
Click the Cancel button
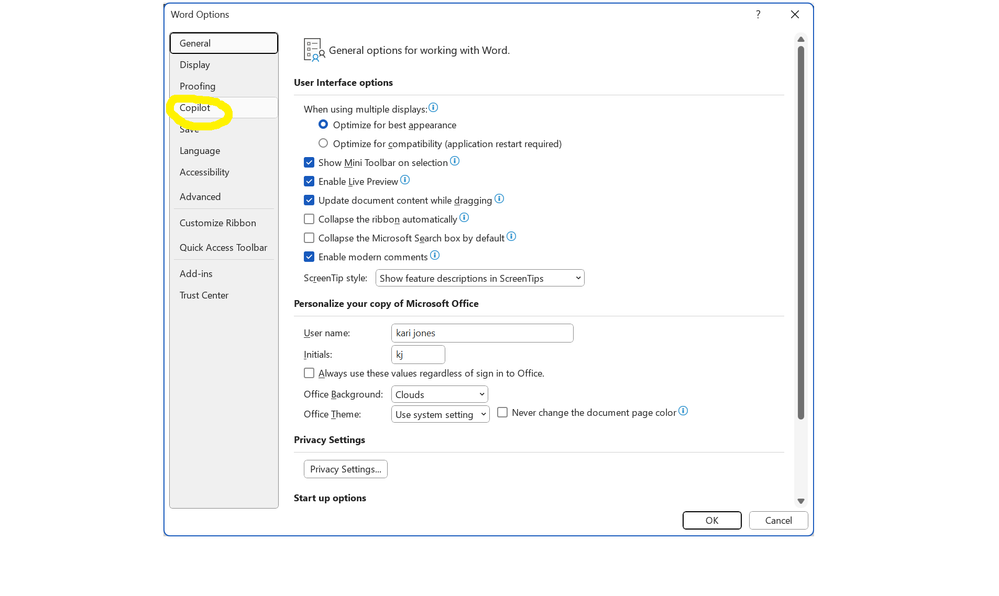(x=779, y=520)
